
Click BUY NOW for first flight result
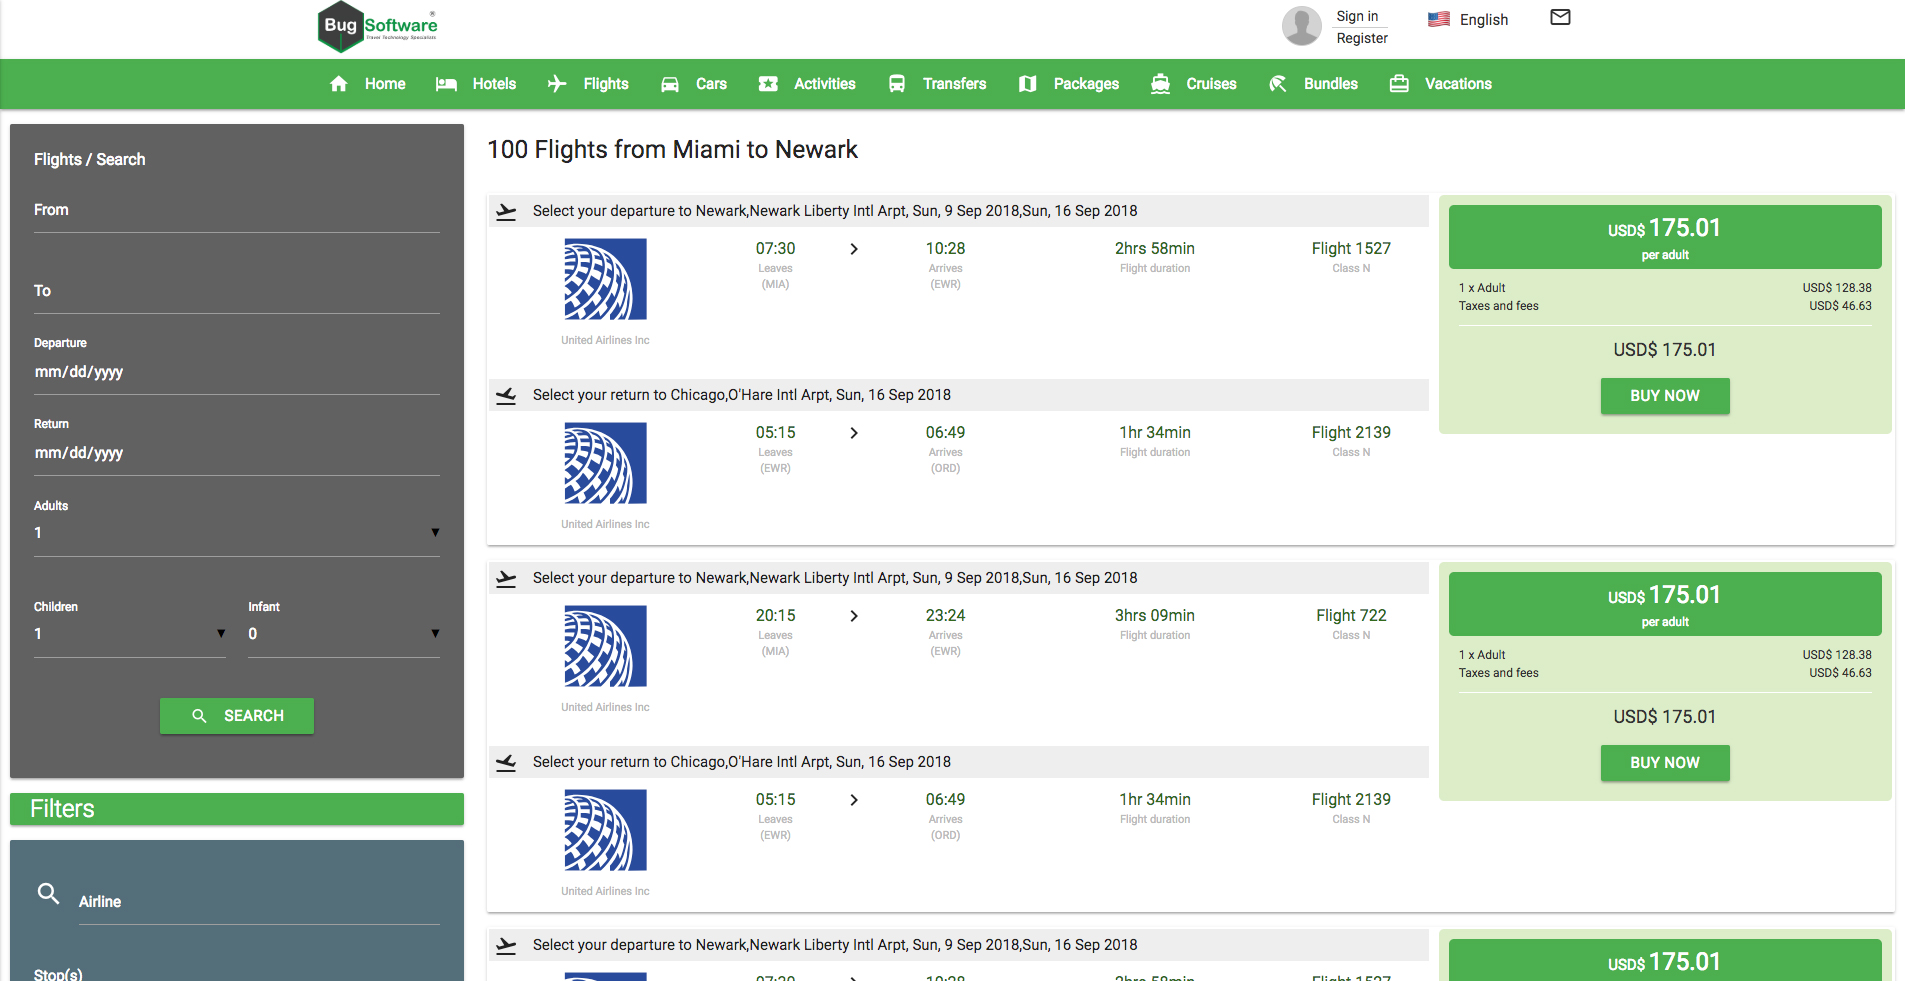[x=1665, y=396]
